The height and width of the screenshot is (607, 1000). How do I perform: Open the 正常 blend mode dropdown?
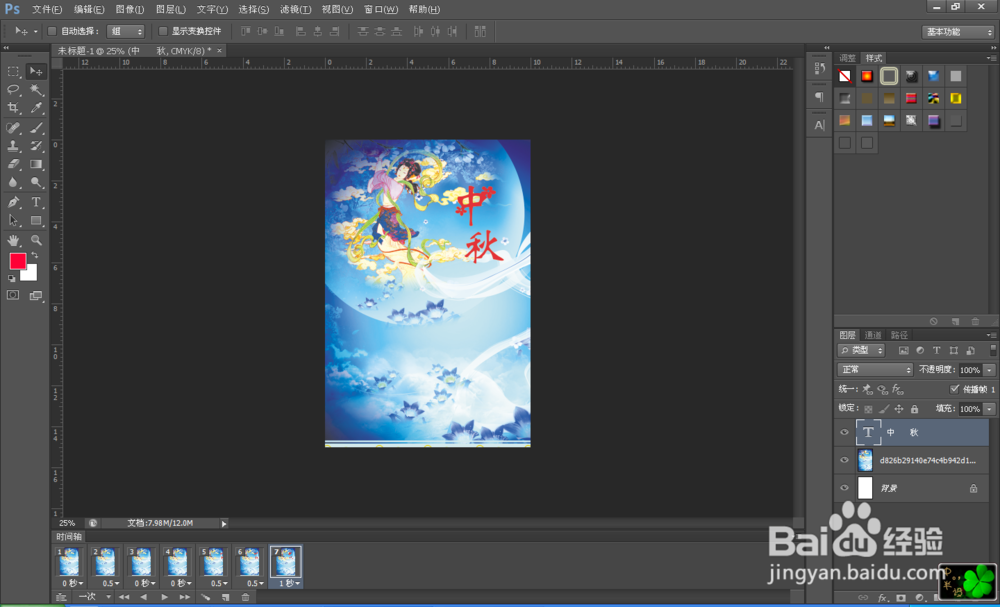(875, 370)
